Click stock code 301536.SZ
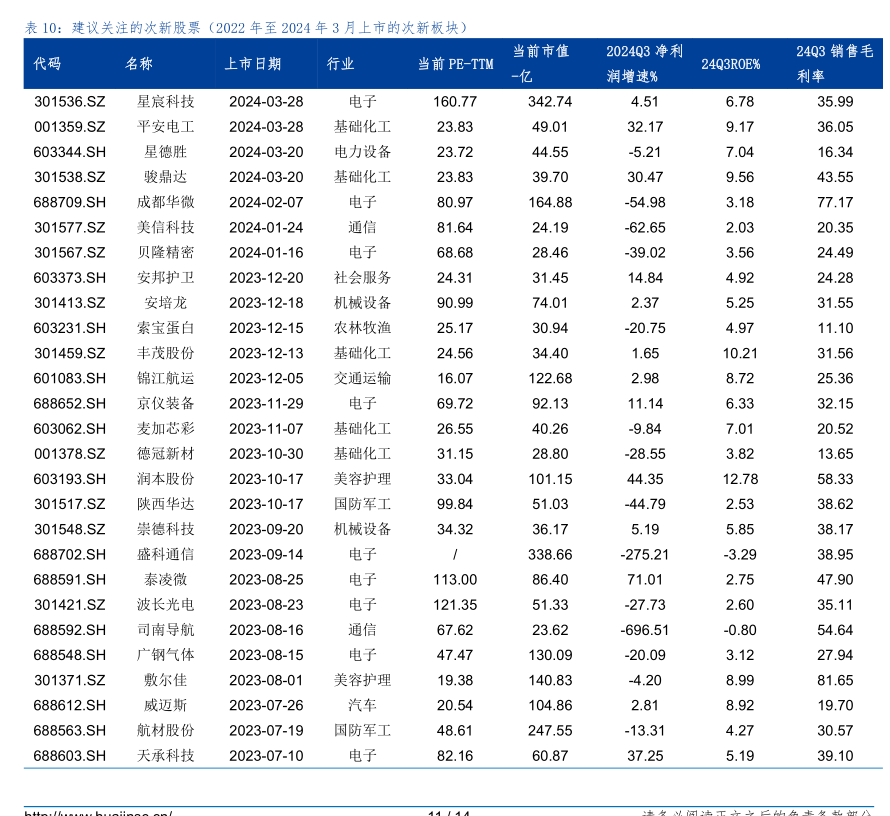The height and width of the screenshot is (816, 890). pyautogui.click(x=69, y=102)
